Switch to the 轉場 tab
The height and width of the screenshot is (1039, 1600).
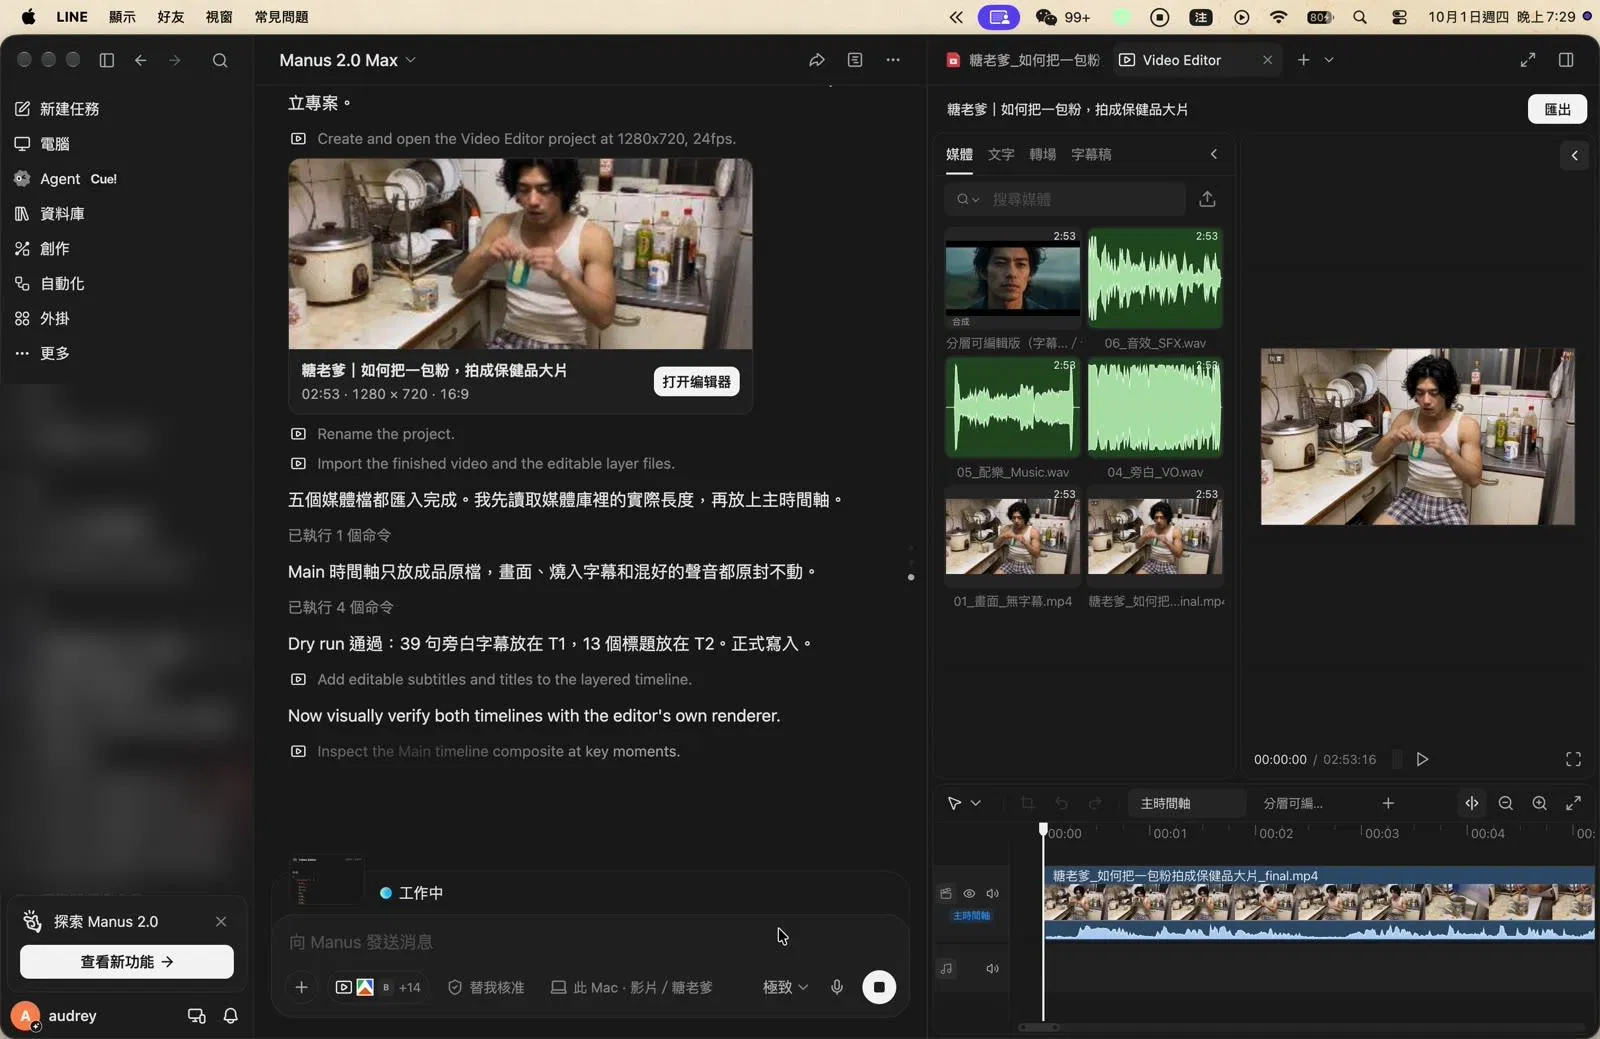1042,154
